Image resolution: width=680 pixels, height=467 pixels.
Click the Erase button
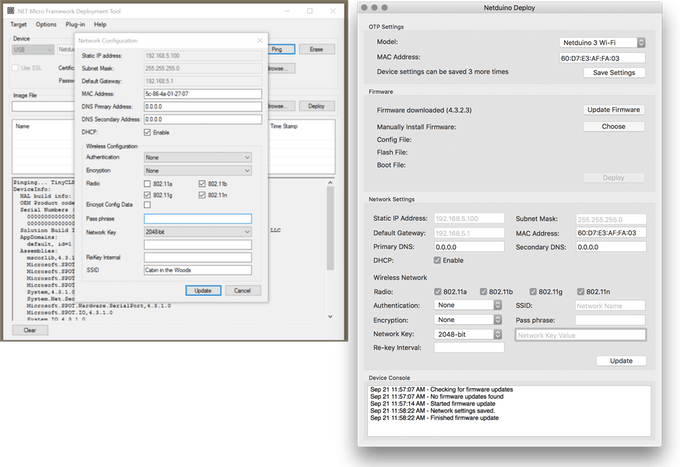316,48
